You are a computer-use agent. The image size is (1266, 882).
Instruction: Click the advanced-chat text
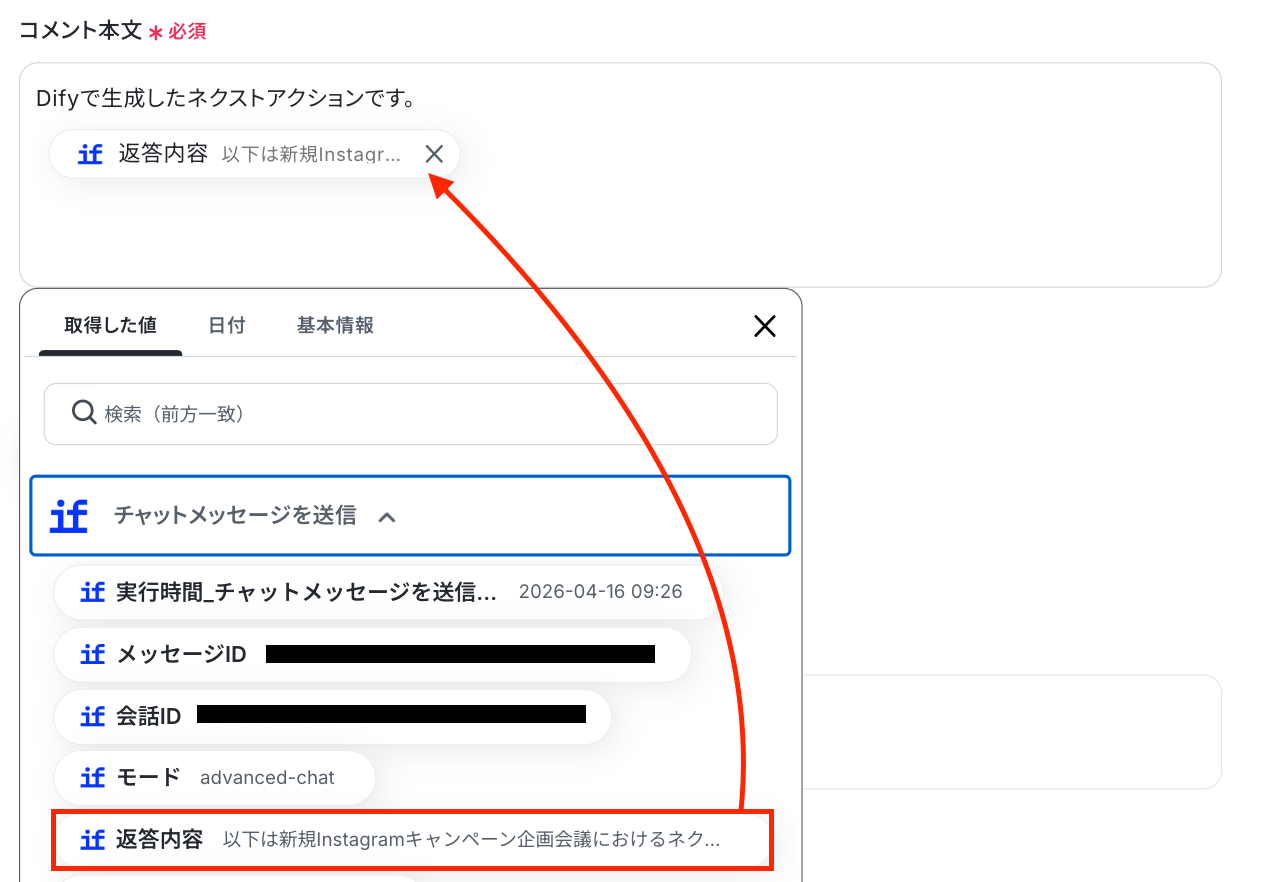click(267, 778)
